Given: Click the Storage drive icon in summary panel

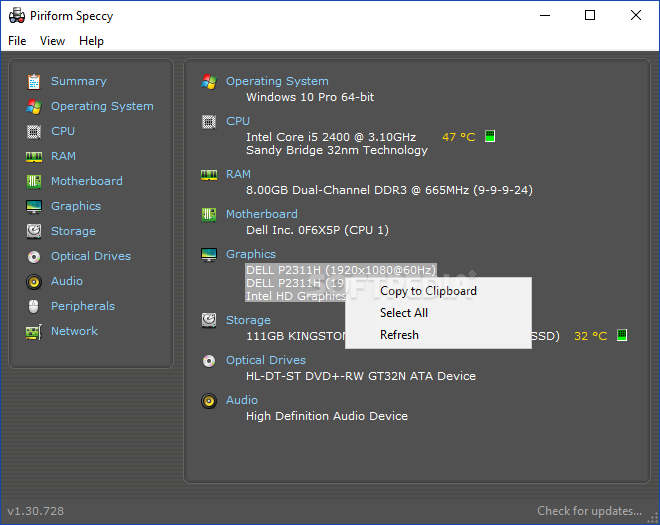Looking at the screenshot, I should tap(209, 320).
